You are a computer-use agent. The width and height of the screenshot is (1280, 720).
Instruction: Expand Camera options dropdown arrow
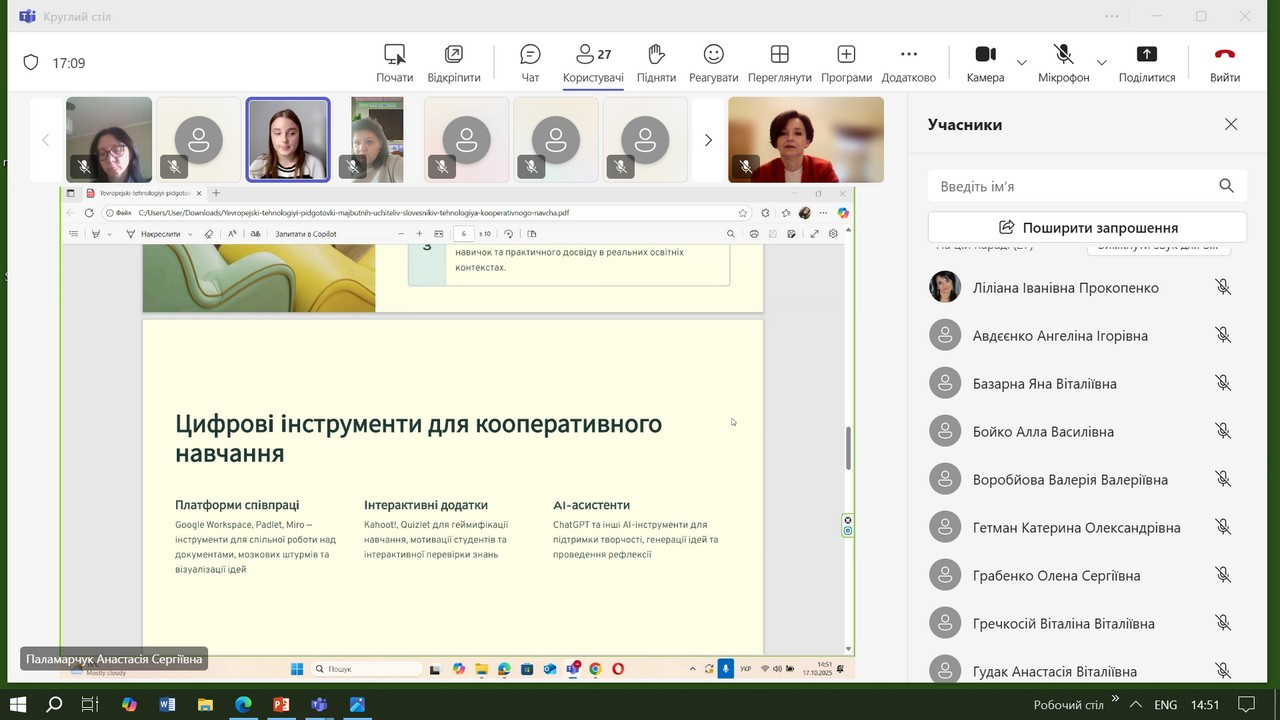tap(1021, 63)
